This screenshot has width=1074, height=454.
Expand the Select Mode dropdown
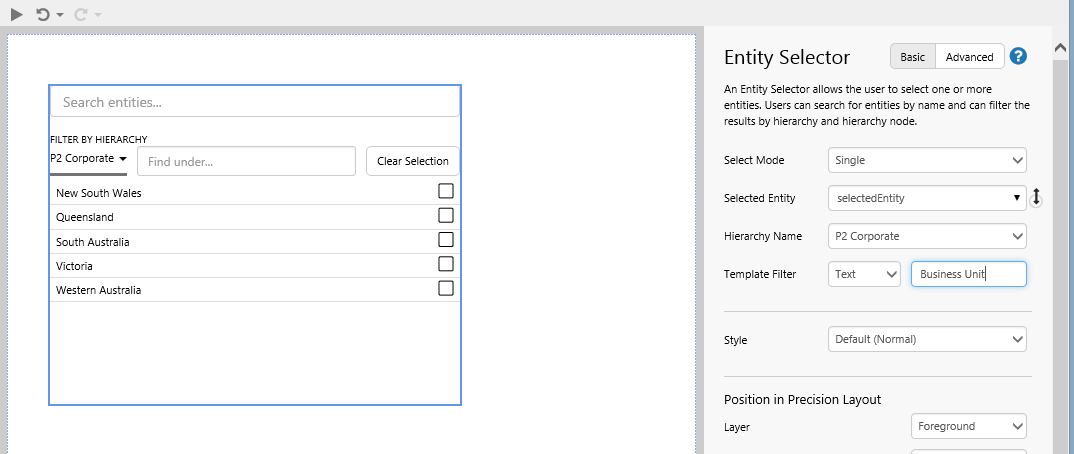tap(927, 160)
